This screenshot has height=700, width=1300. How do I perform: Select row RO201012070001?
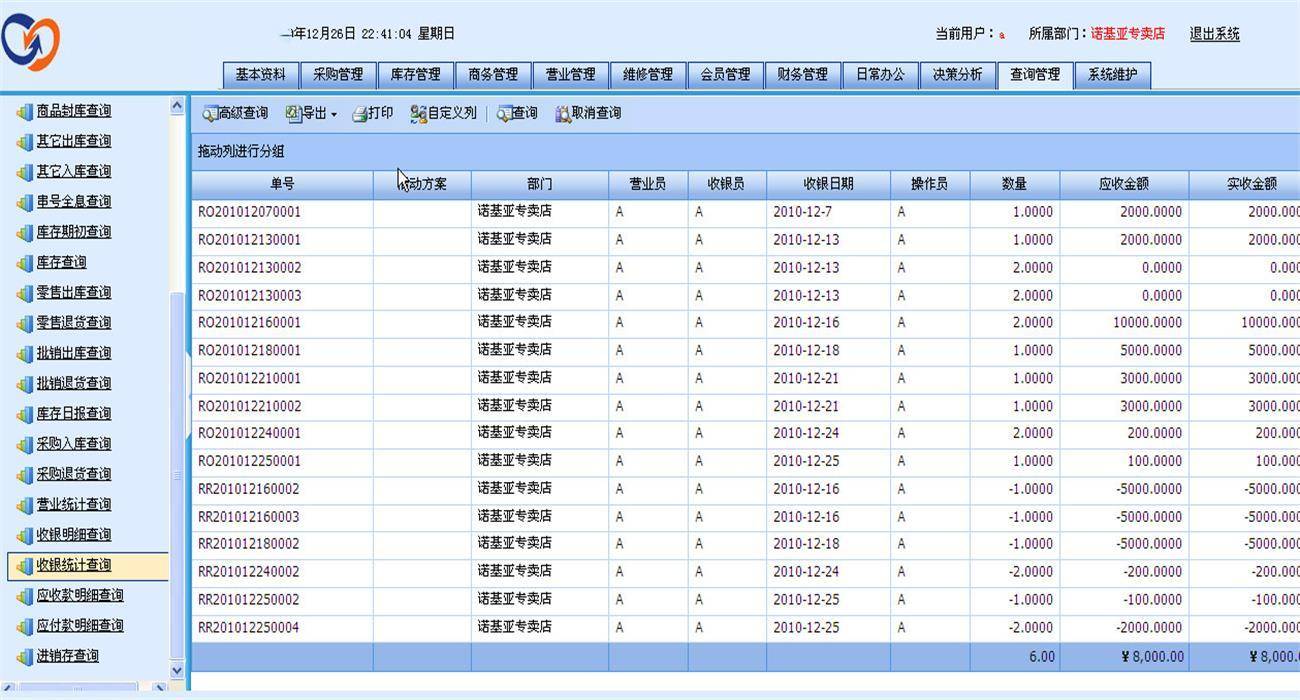coord(745,212)
